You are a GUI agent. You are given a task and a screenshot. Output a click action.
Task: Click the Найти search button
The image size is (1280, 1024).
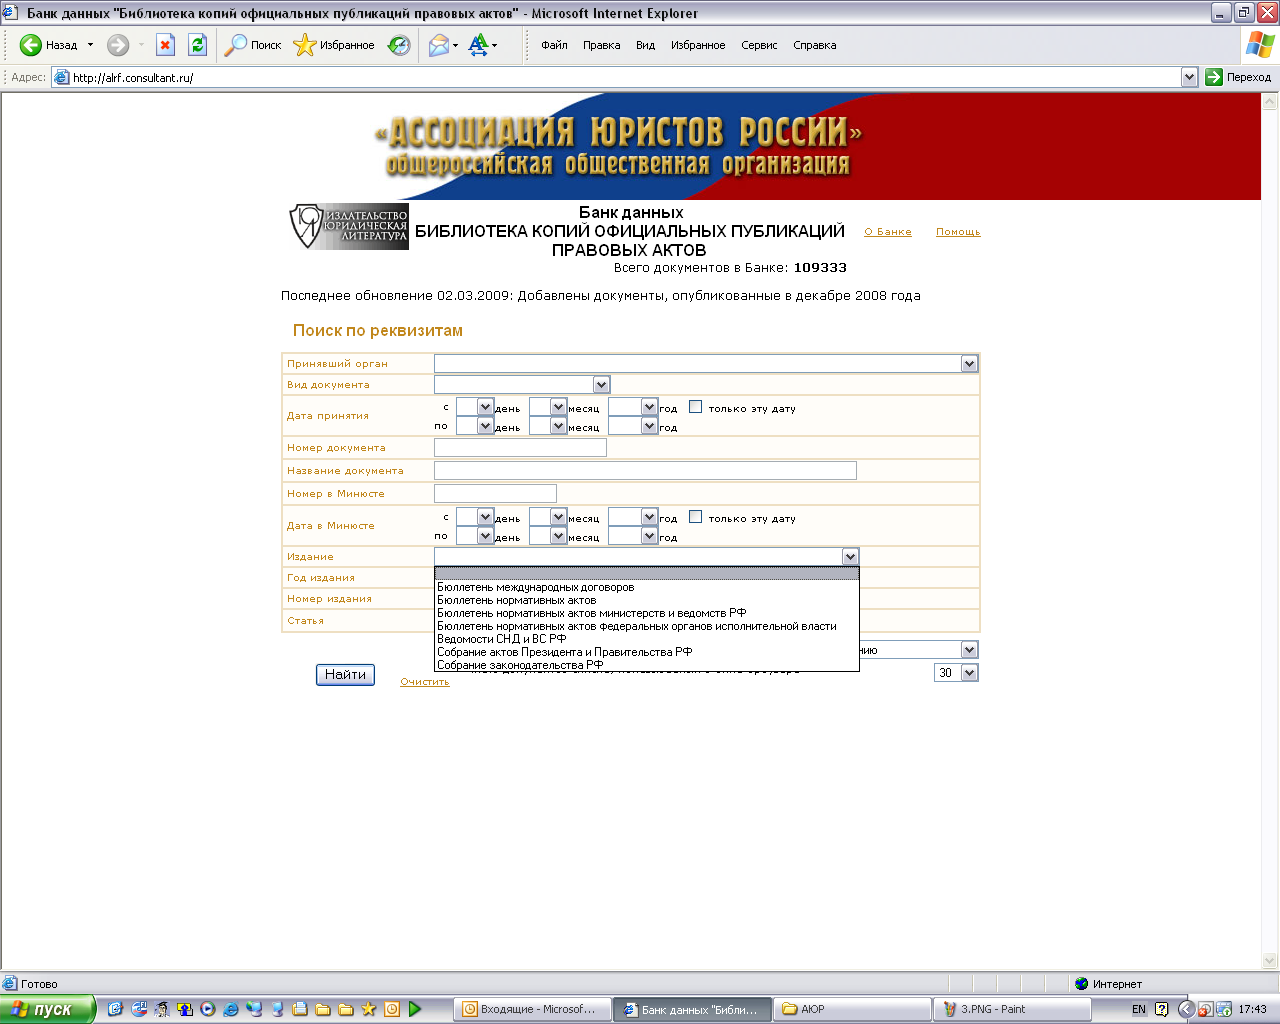tap(345, 675)
